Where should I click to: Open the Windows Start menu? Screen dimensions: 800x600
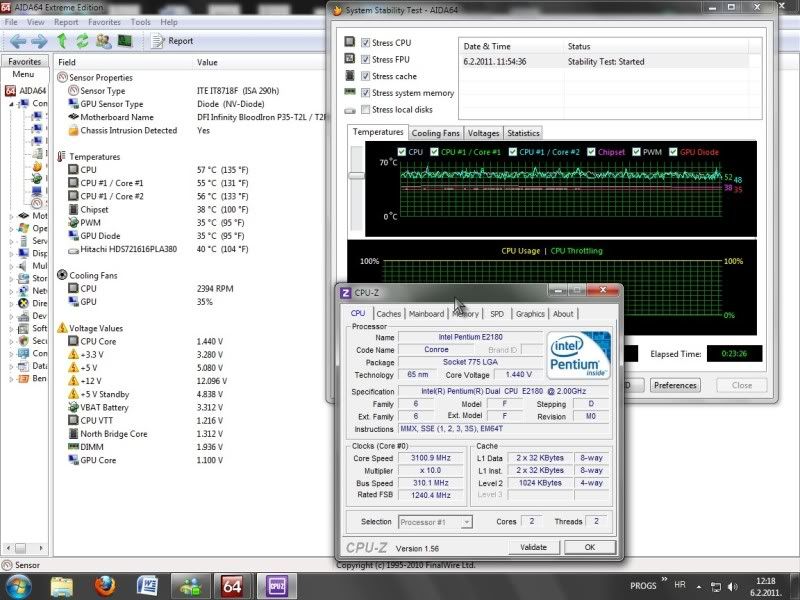(x=18, y=586)
